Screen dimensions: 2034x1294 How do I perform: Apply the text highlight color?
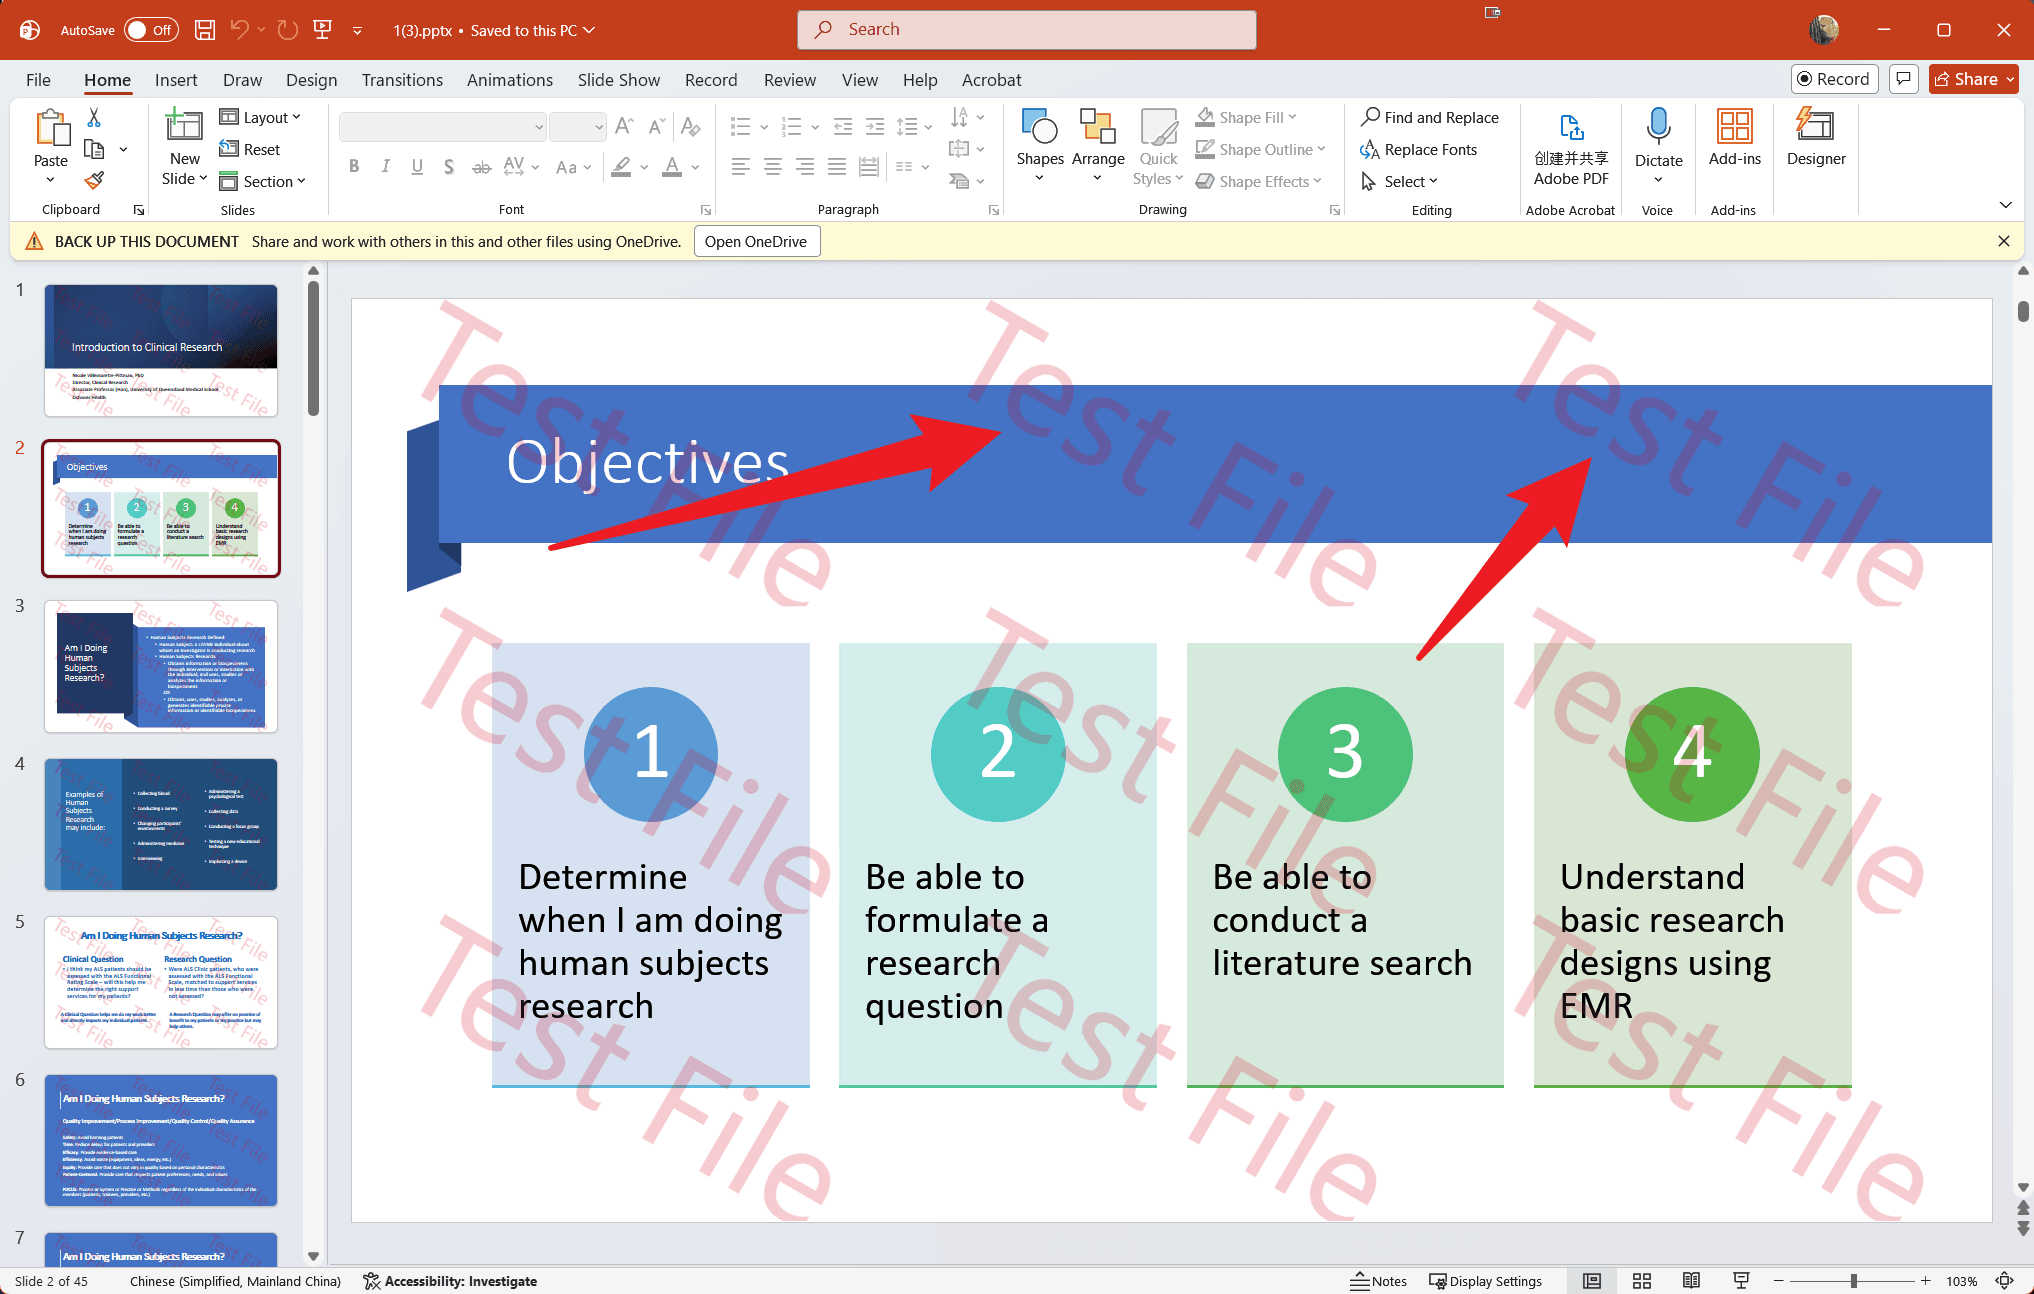click(x=622, y=167)
